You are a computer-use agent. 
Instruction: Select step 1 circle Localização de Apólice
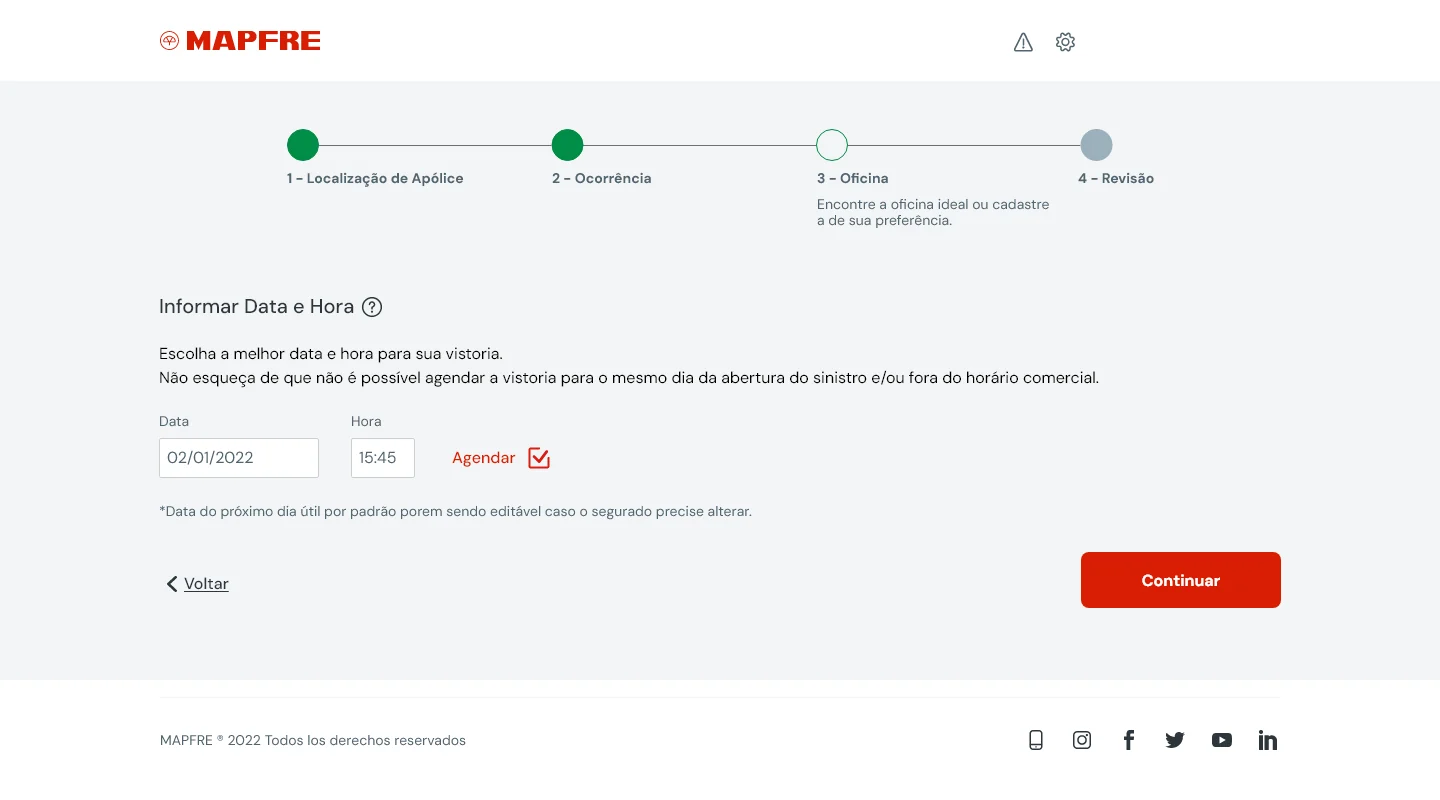click(303, 145)
